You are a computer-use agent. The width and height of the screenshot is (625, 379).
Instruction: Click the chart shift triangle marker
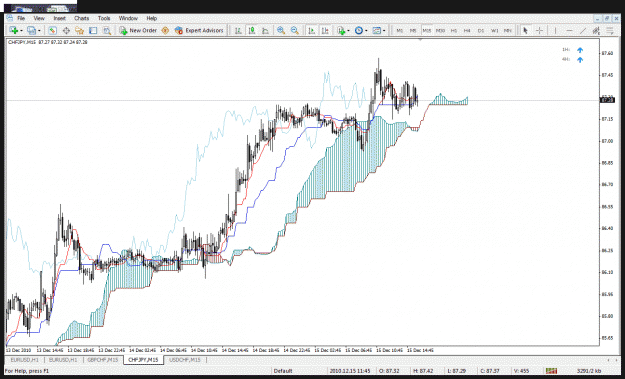click(x=420, y=40)
